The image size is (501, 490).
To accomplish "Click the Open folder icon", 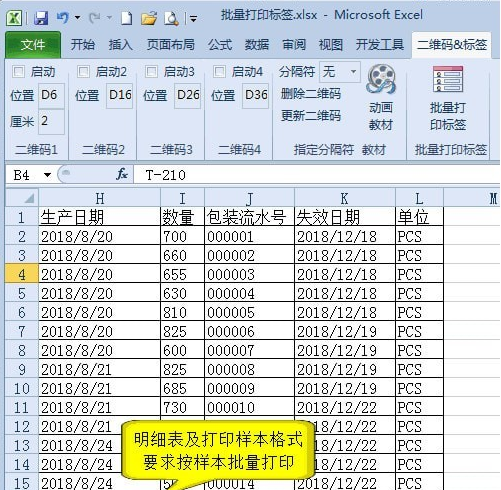I will [x=149, y=18].
